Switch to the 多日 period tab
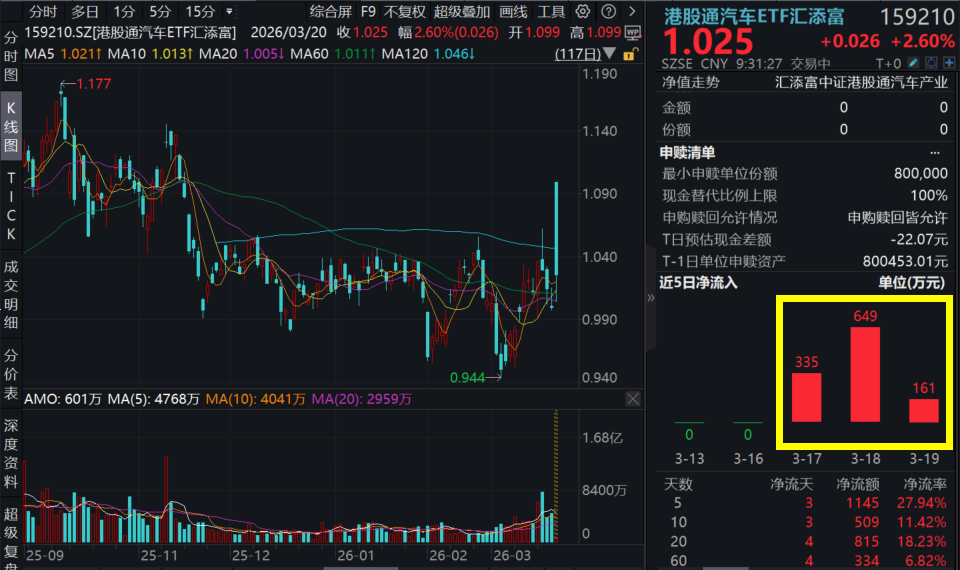960x570 pixels. pos(84,11)
